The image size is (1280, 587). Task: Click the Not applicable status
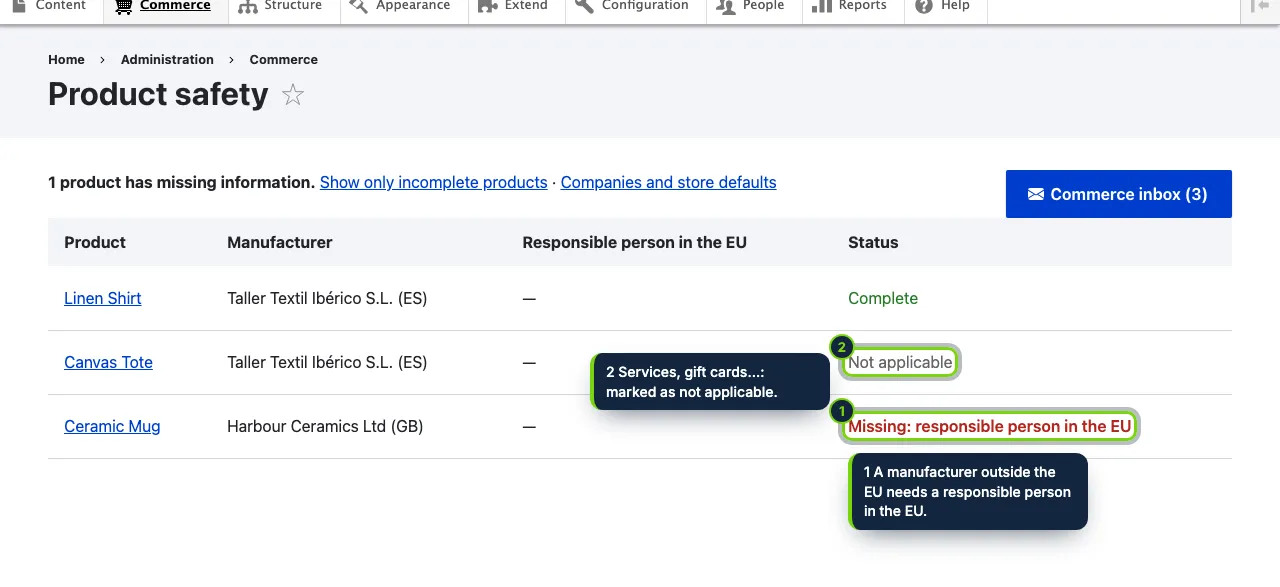coord(900,363)
